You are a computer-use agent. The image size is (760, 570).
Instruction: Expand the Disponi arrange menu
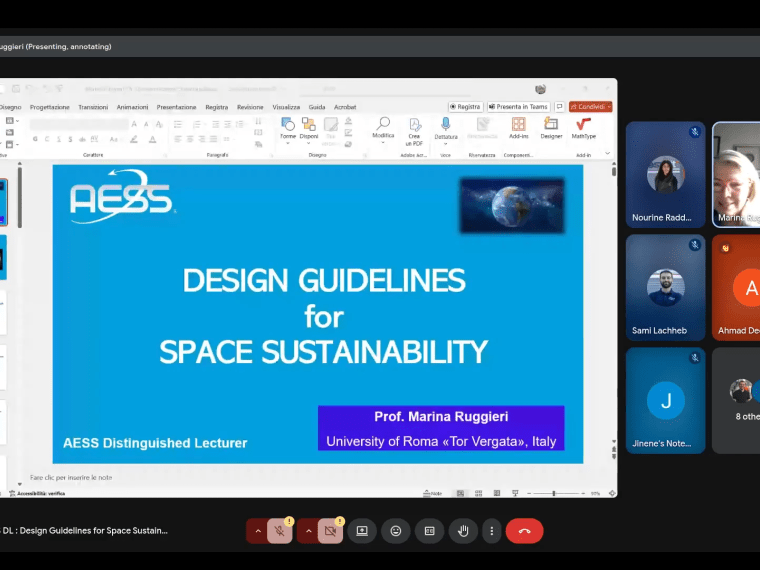click(x=309, y=130)
